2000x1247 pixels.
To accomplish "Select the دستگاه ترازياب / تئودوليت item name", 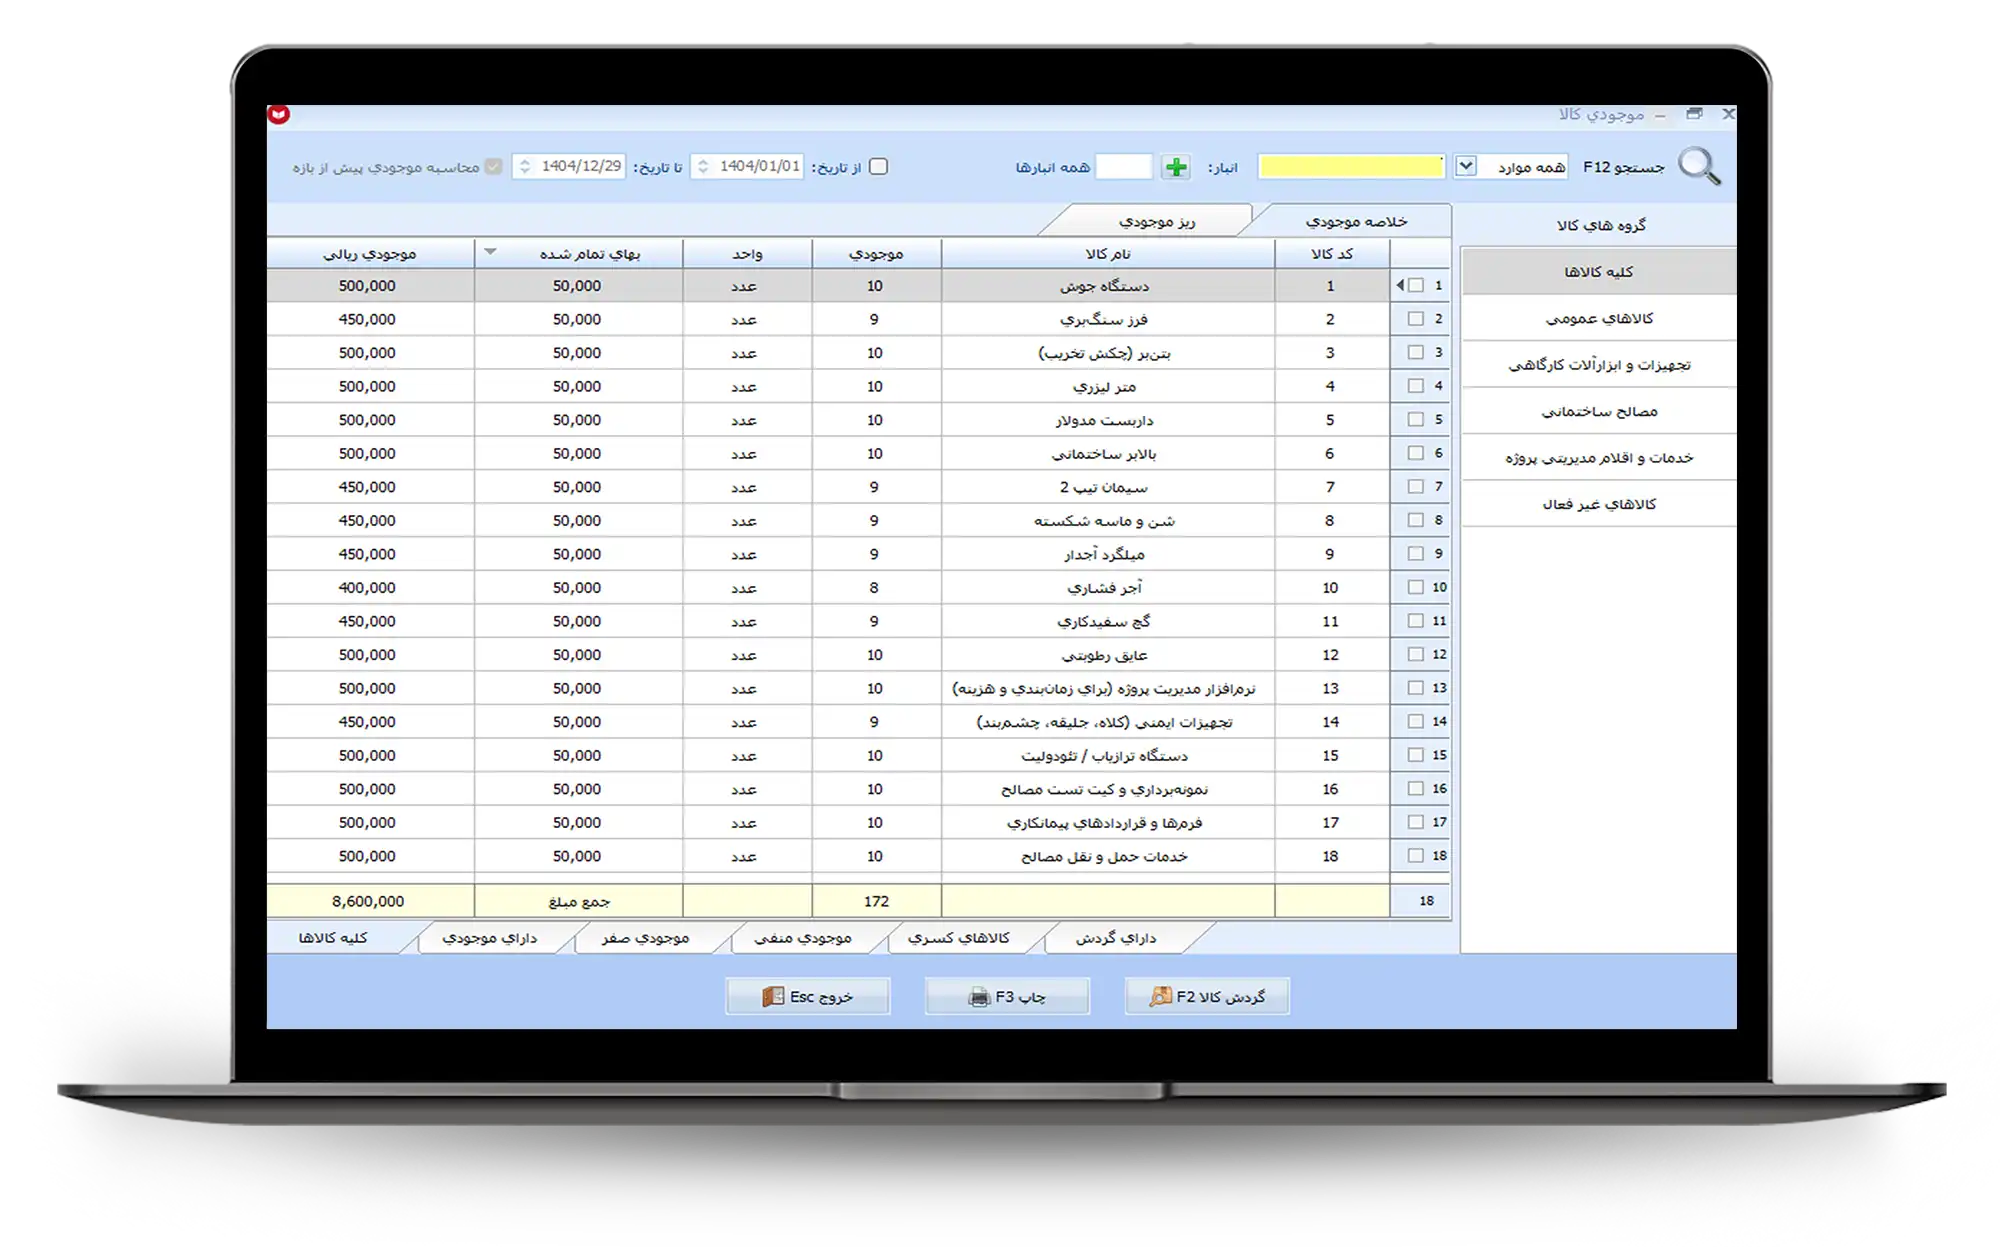I will tap(1104, 755).
